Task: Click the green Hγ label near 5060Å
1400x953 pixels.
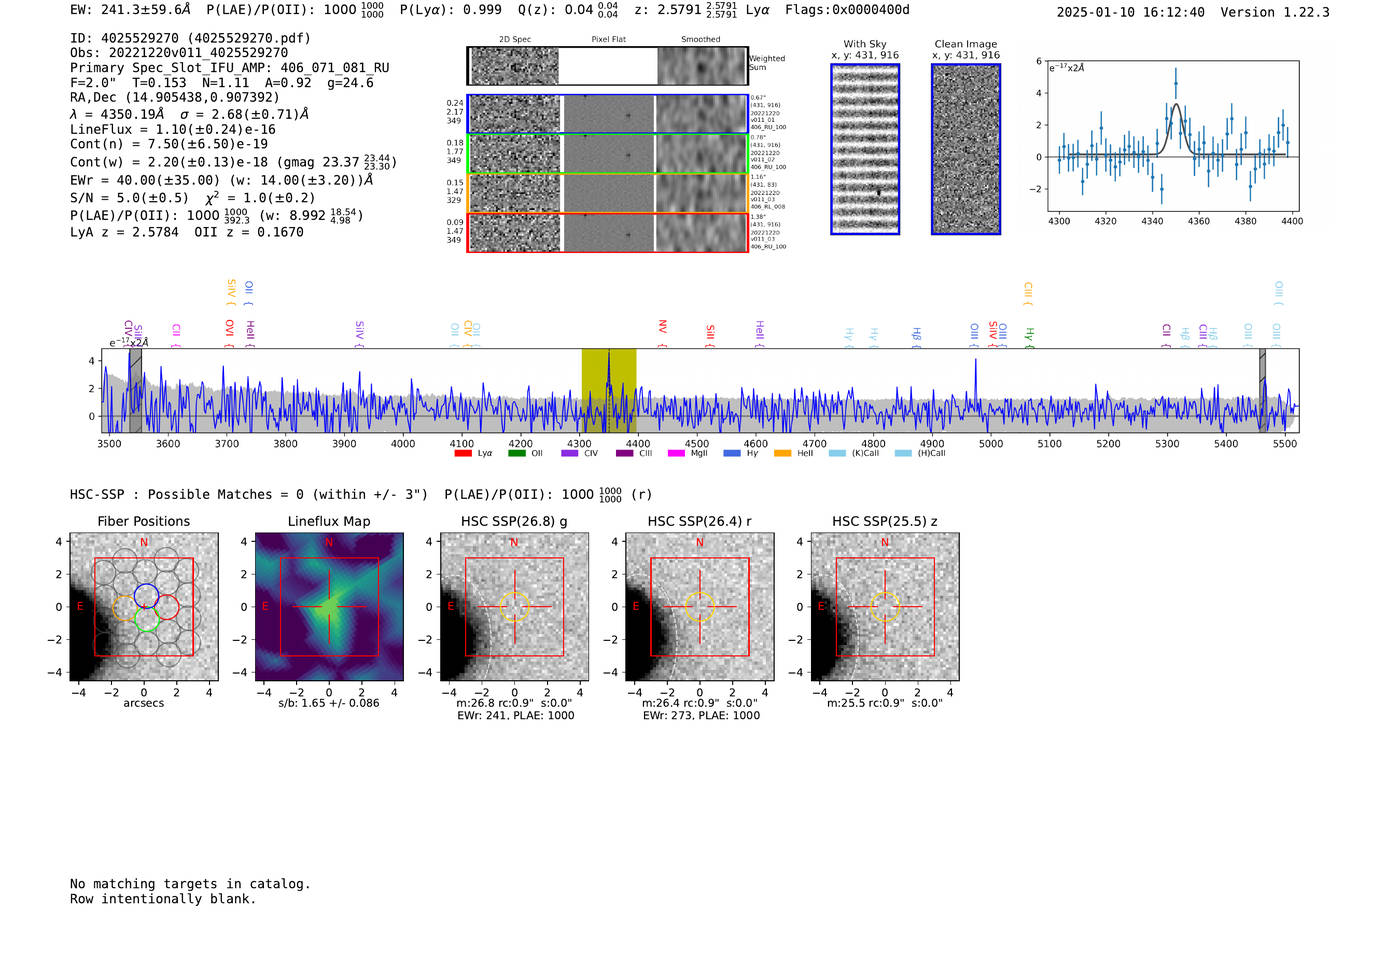Action: (1029, 337)
